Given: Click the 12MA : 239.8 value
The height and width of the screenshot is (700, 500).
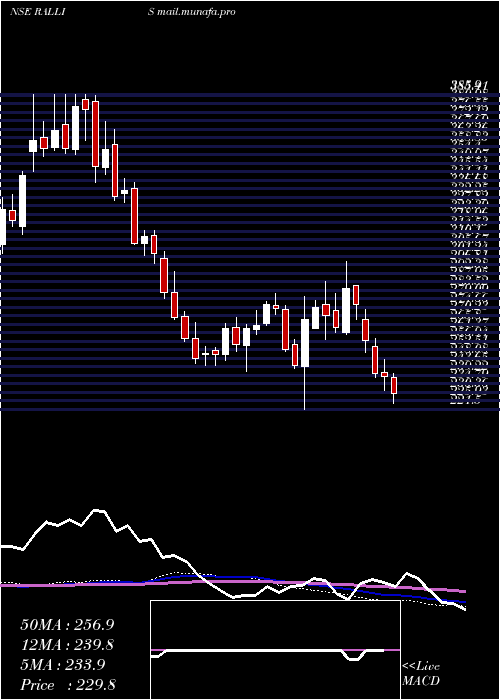Looking at the screenshot, I should 67,645.
